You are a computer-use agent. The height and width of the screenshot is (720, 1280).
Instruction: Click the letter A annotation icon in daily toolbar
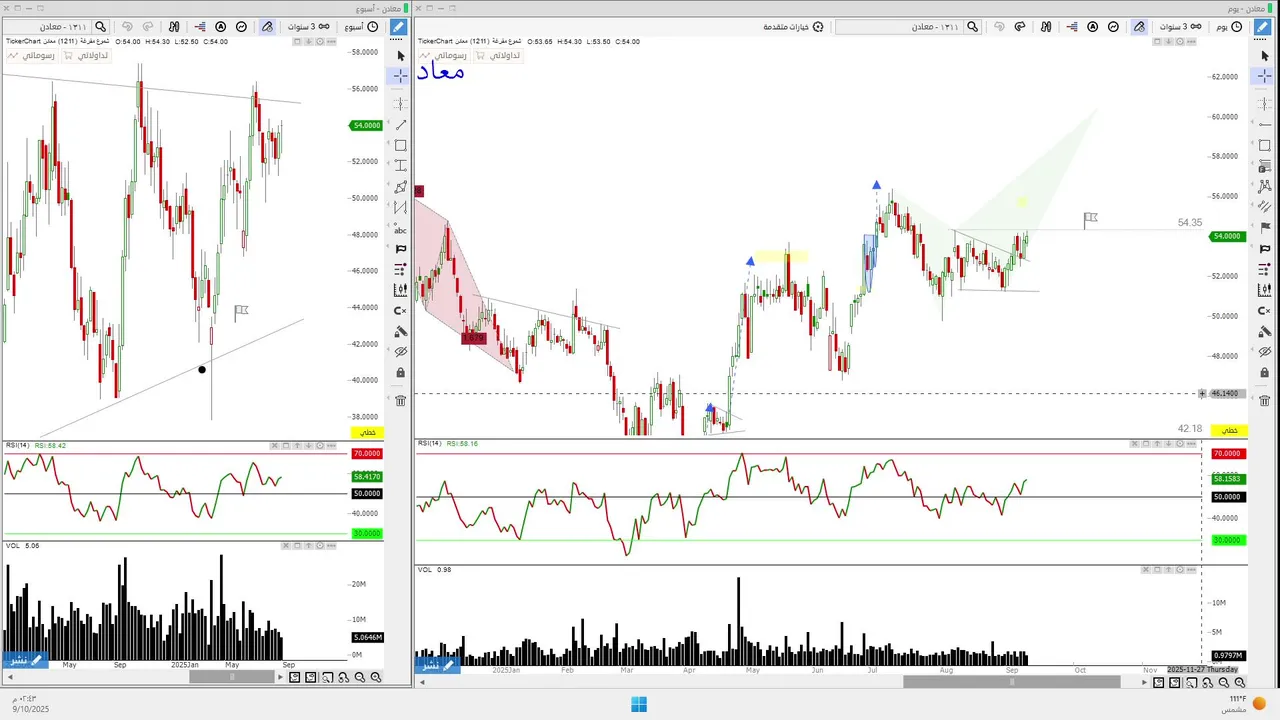tap(1092, 27)
